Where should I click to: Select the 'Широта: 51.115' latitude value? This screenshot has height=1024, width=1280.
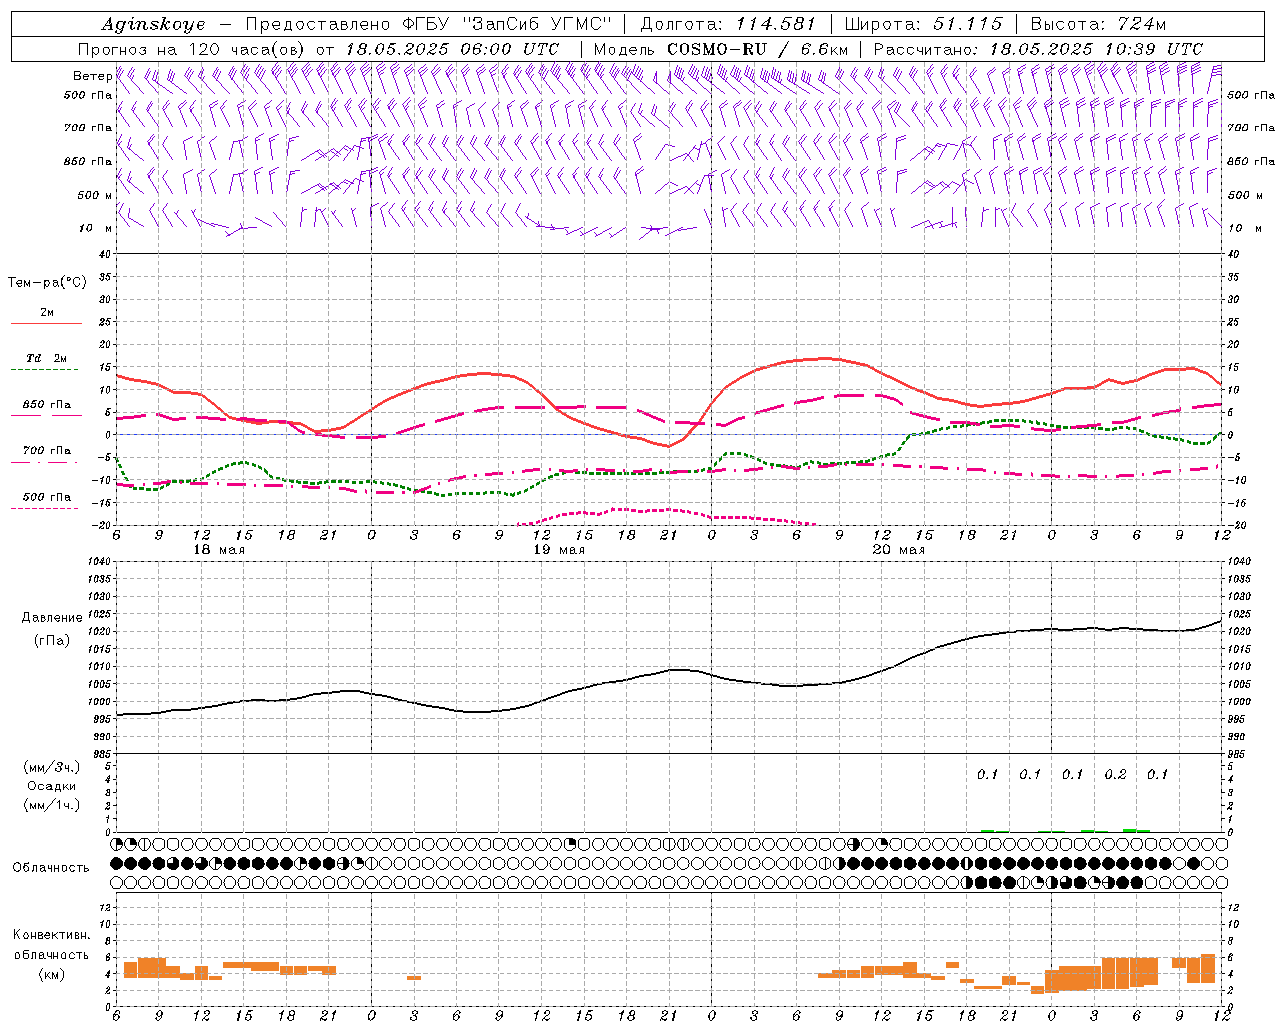(x=924, y=24)
